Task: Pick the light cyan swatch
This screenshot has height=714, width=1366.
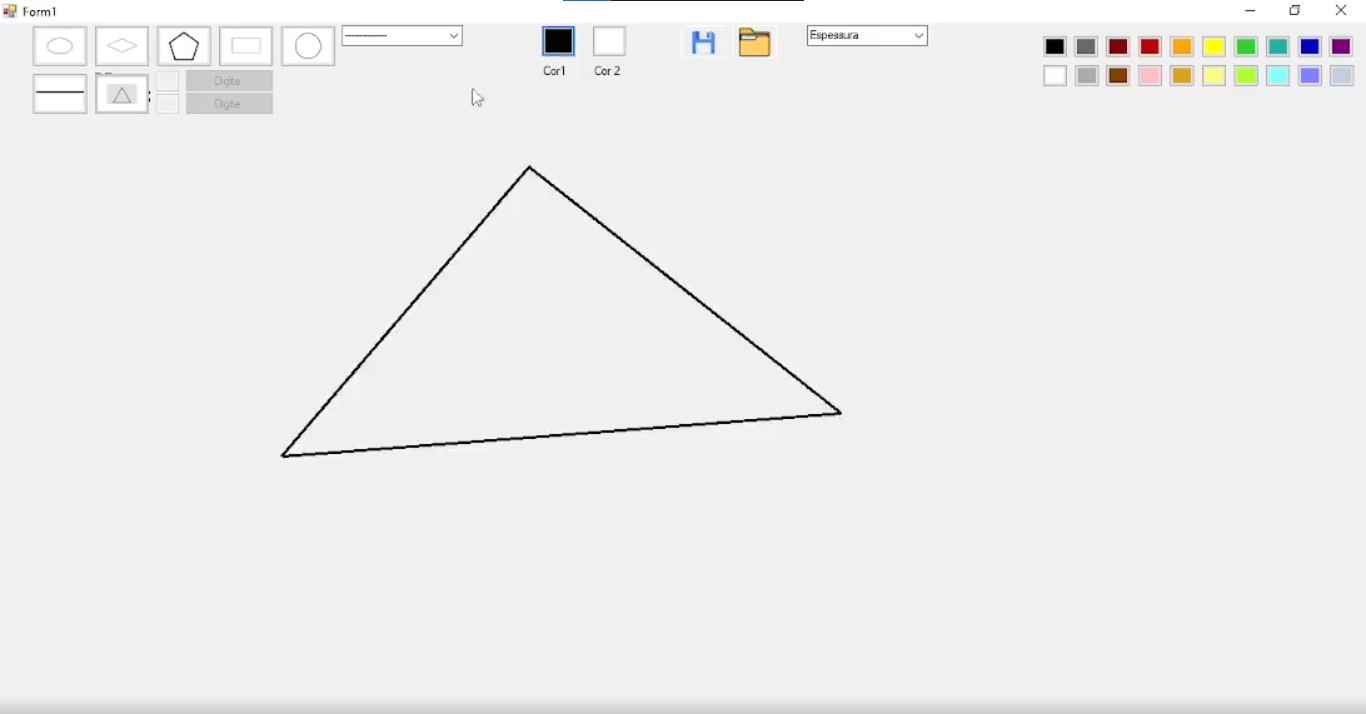Action: [x=1279, y=76]
